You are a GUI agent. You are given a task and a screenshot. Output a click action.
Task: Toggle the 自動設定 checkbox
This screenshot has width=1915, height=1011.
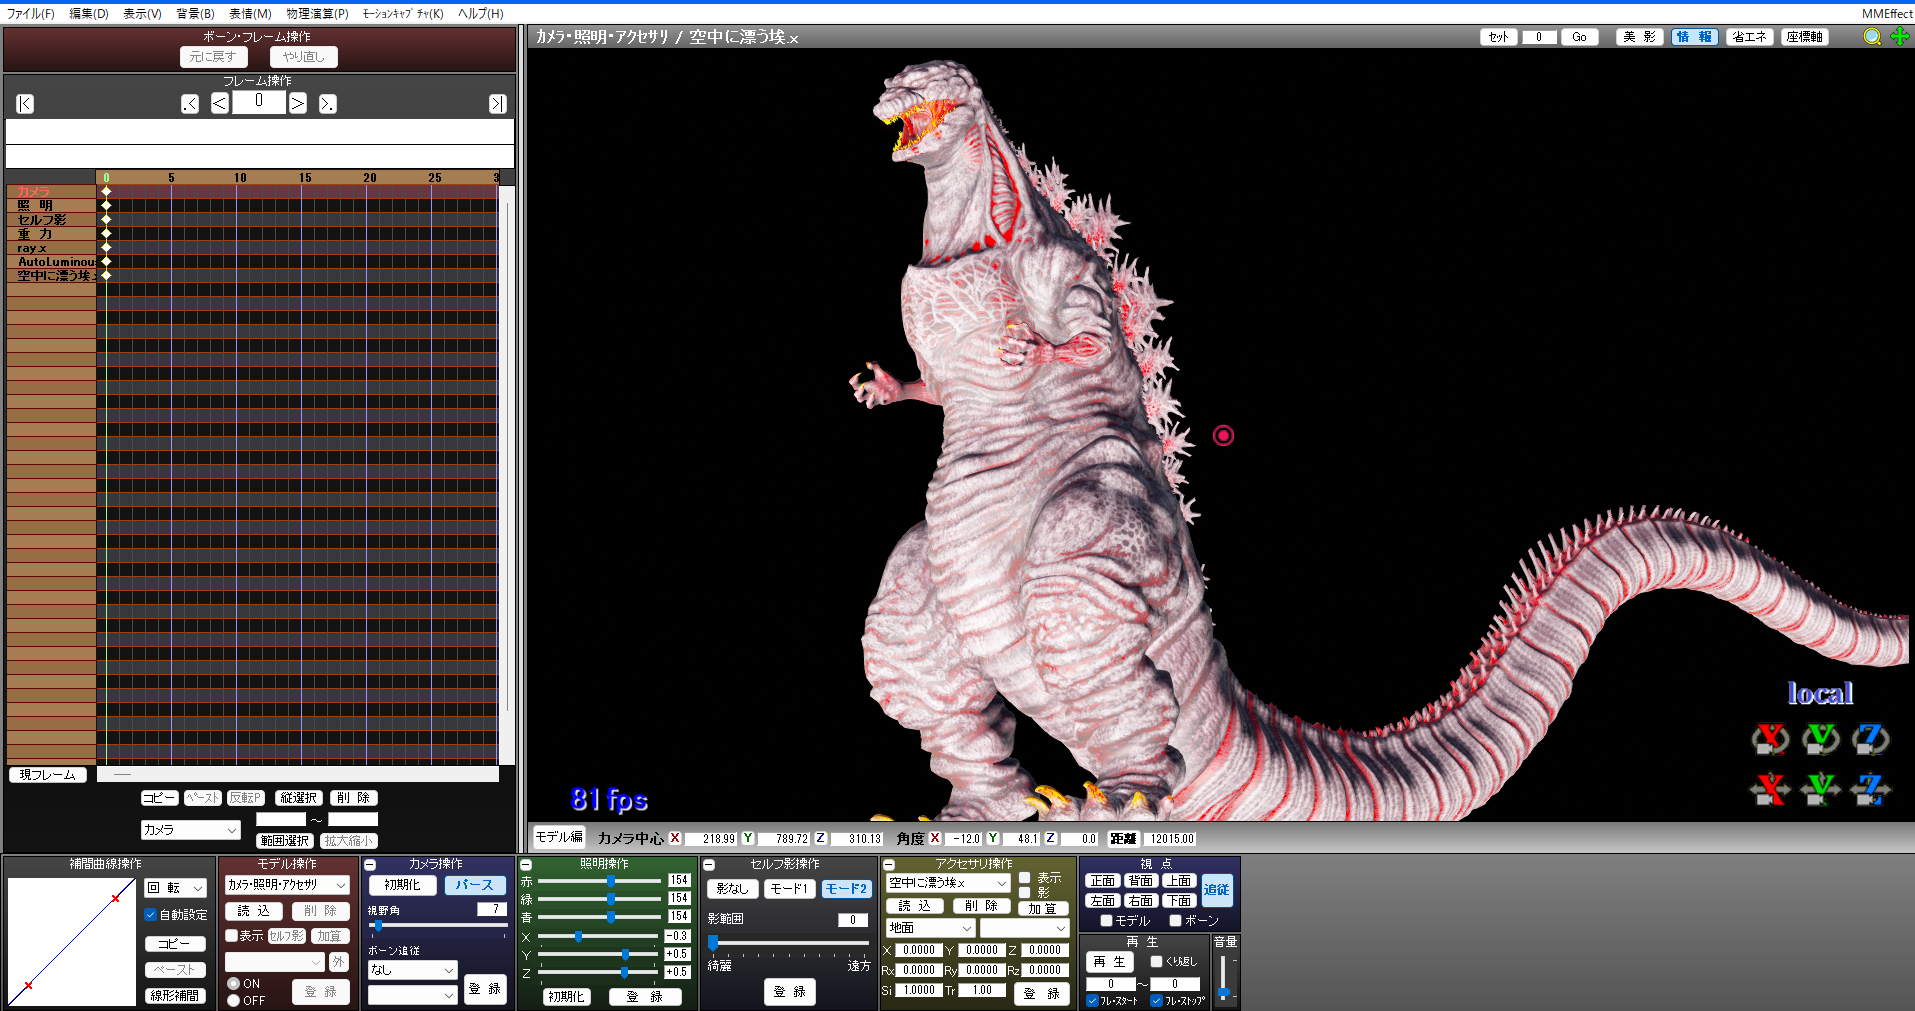(151, 914)
